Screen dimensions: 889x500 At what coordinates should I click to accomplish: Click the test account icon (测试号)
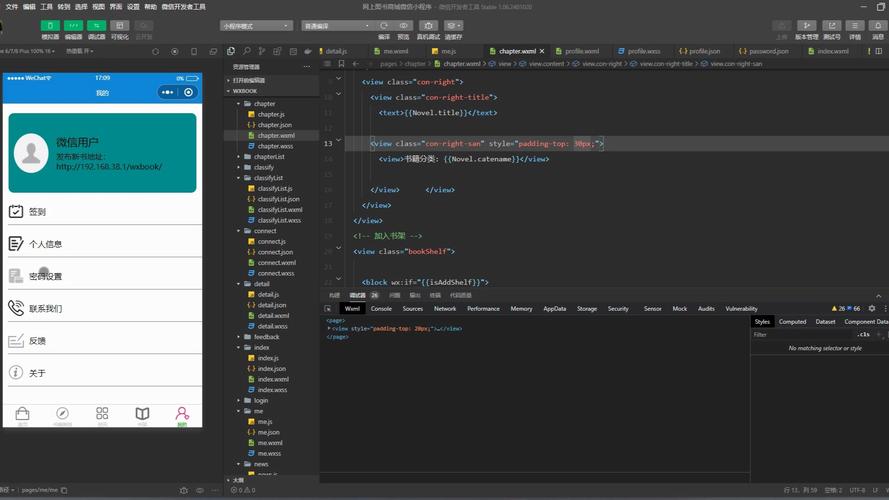(831, 26)
